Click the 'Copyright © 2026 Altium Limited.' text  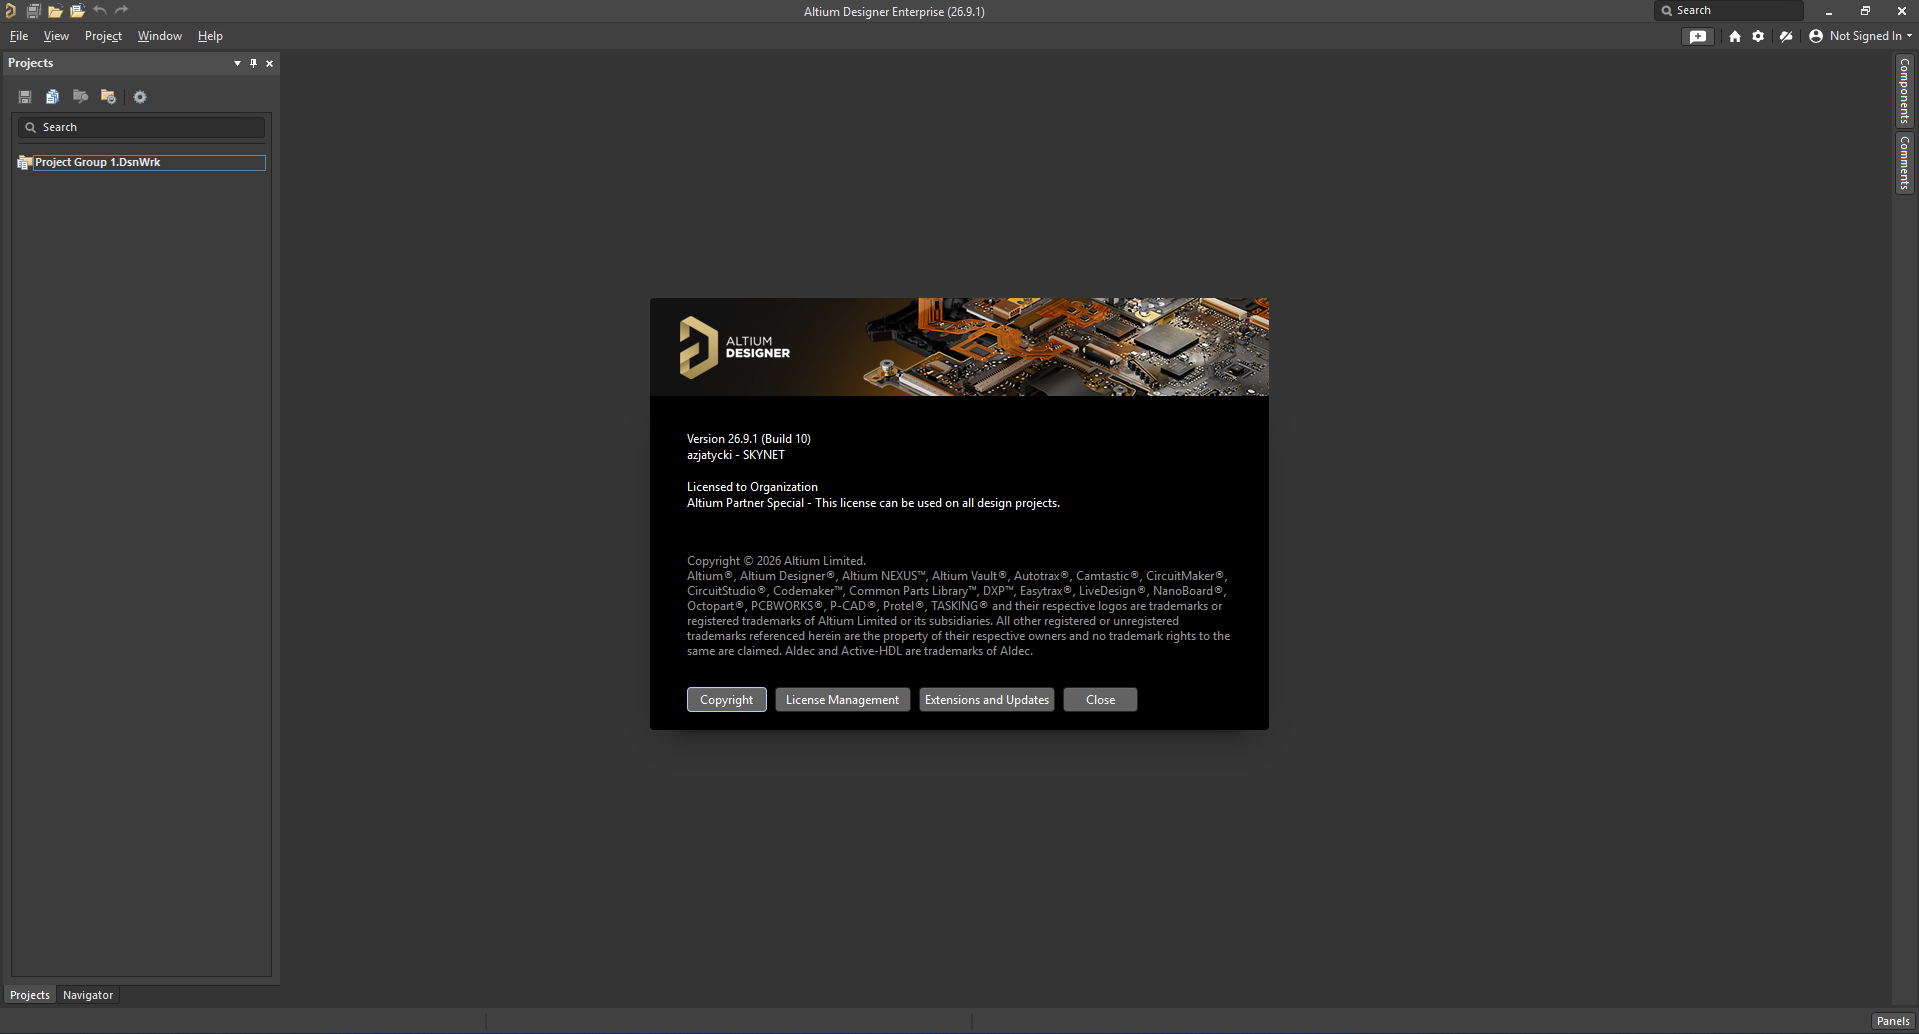(x=776, y=561)
